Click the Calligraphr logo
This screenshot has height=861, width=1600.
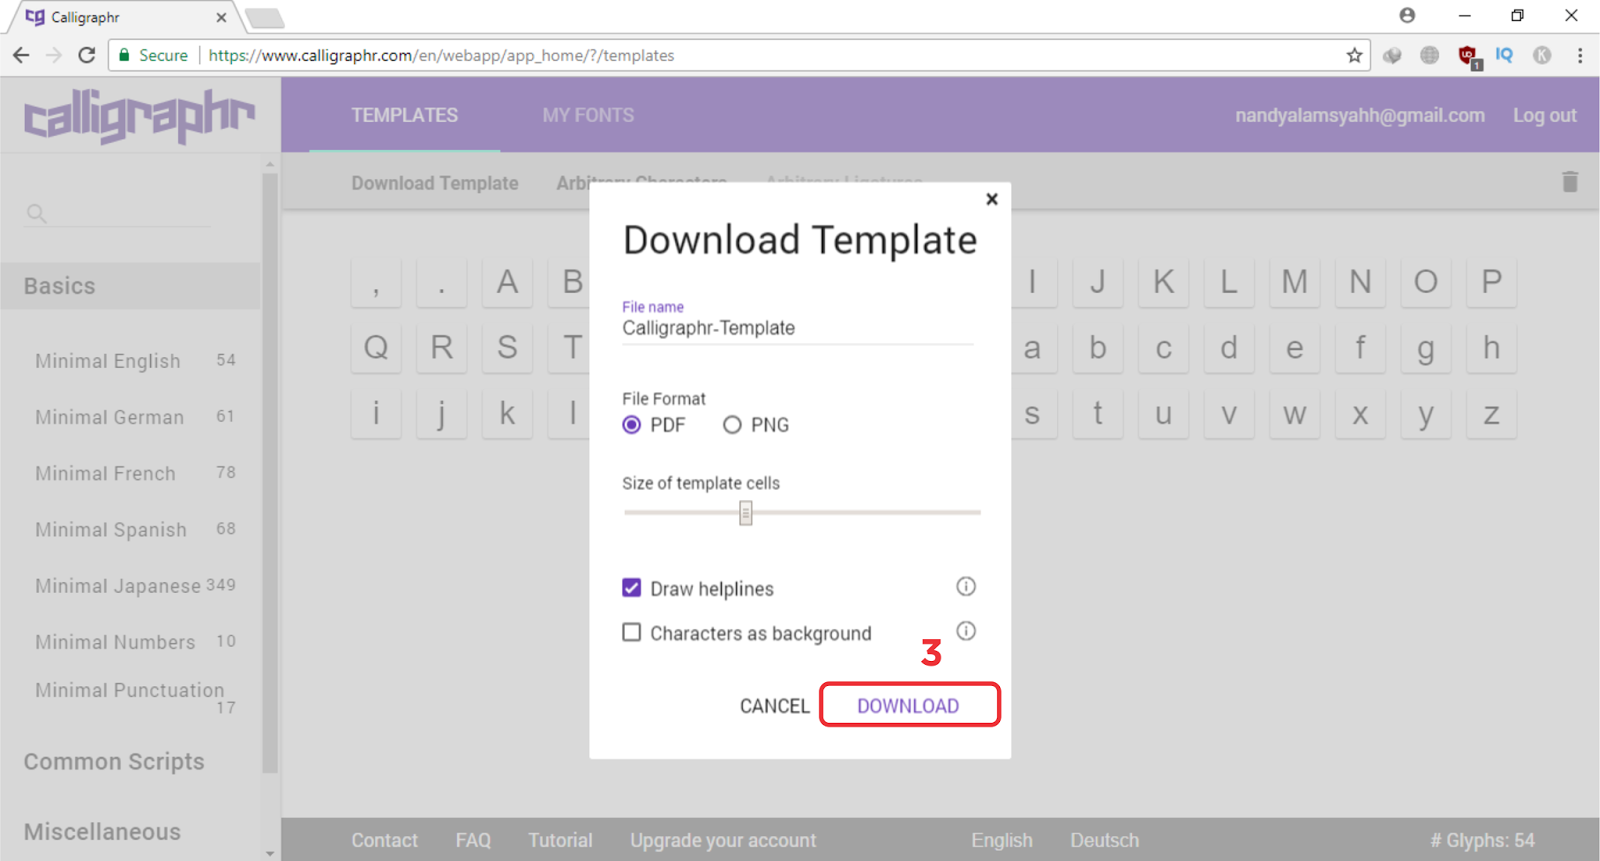(139, 116)
